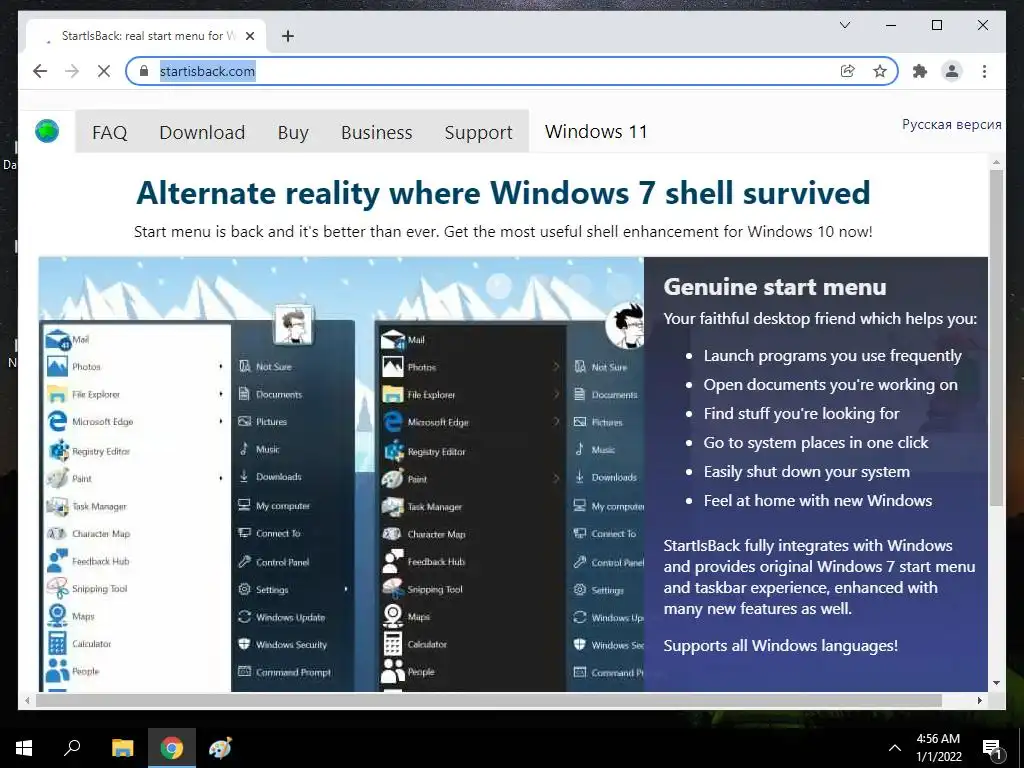Click the Photos submenu arrow in the light start menu
This screenshot has height=768, width=1024.
pyautogui.click(x=221, y=366)
